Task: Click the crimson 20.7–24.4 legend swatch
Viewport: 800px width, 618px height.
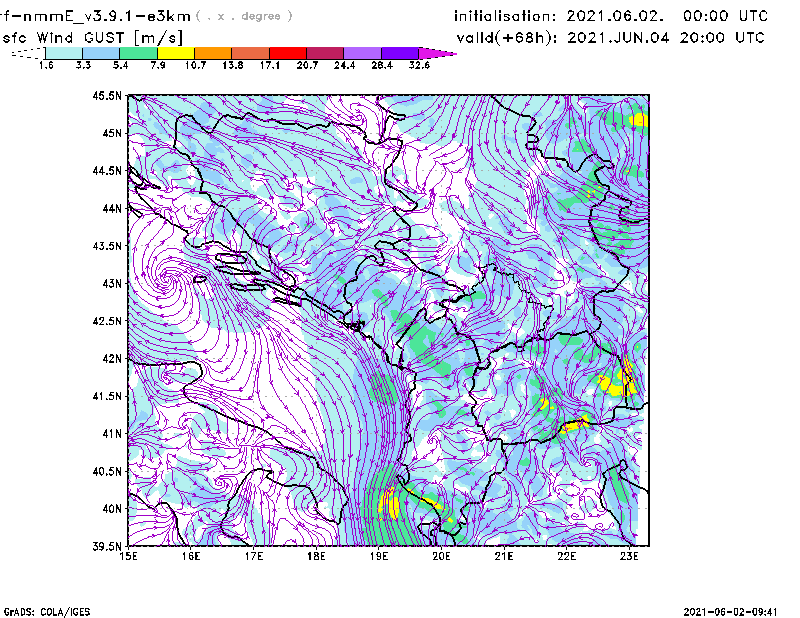Action: [325, 53]
